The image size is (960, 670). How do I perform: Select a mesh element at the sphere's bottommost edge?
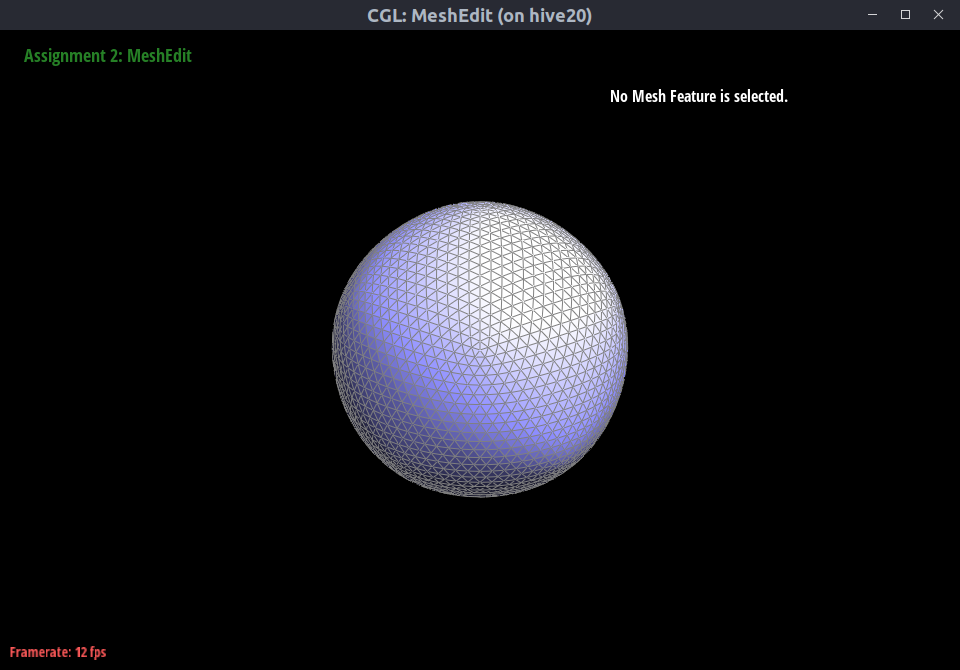[480, 493]
